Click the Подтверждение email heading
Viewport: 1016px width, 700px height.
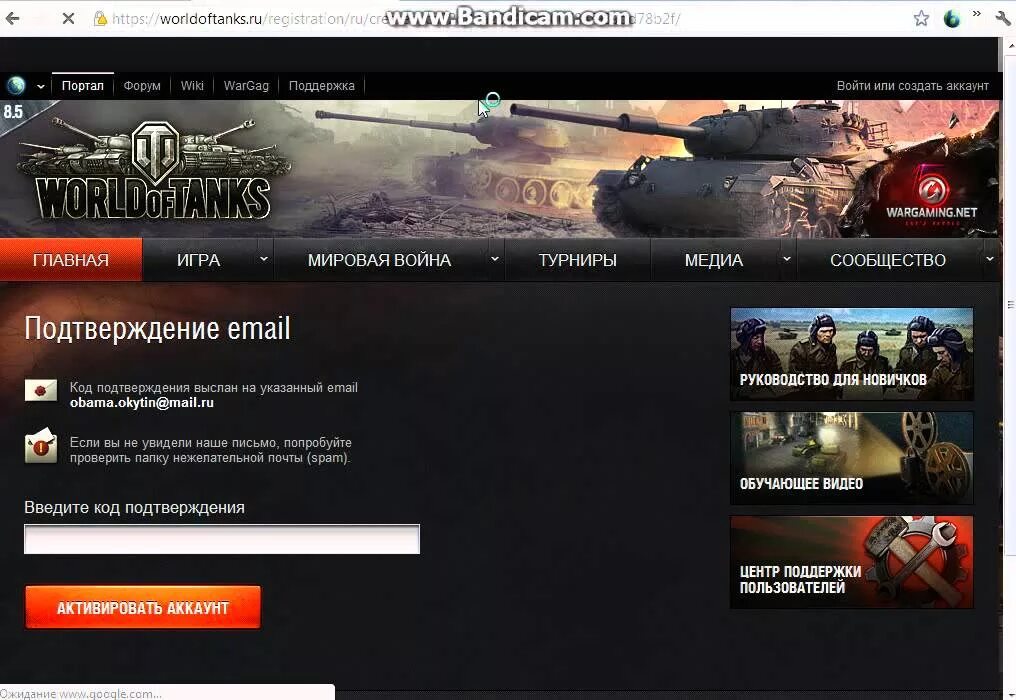click(x=157, y=328)
